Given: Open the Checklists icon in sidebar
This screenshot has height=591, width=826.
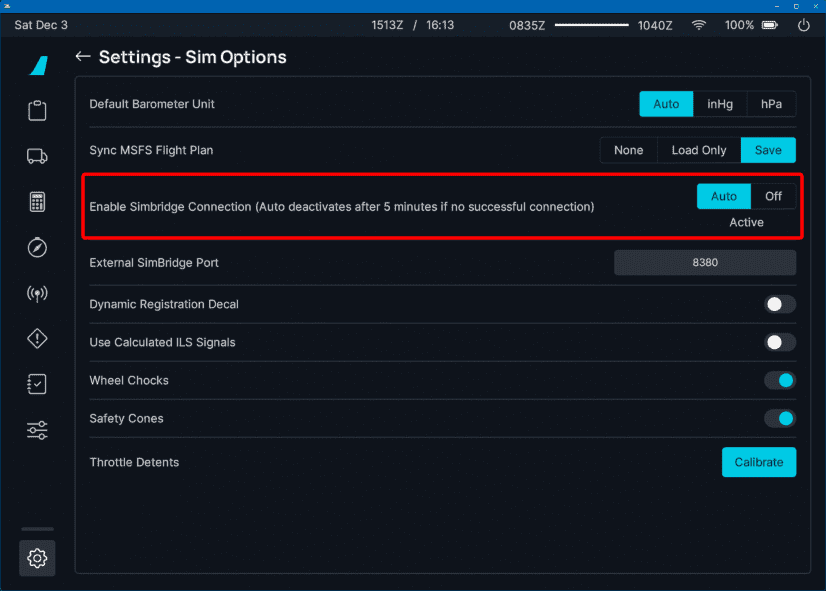Looking at the screenshot, I should click(x=37, y=385).
